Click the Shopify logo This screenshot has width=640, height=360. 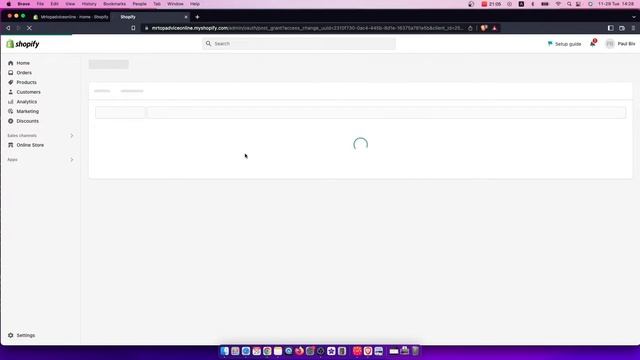(x=23, y=44)
